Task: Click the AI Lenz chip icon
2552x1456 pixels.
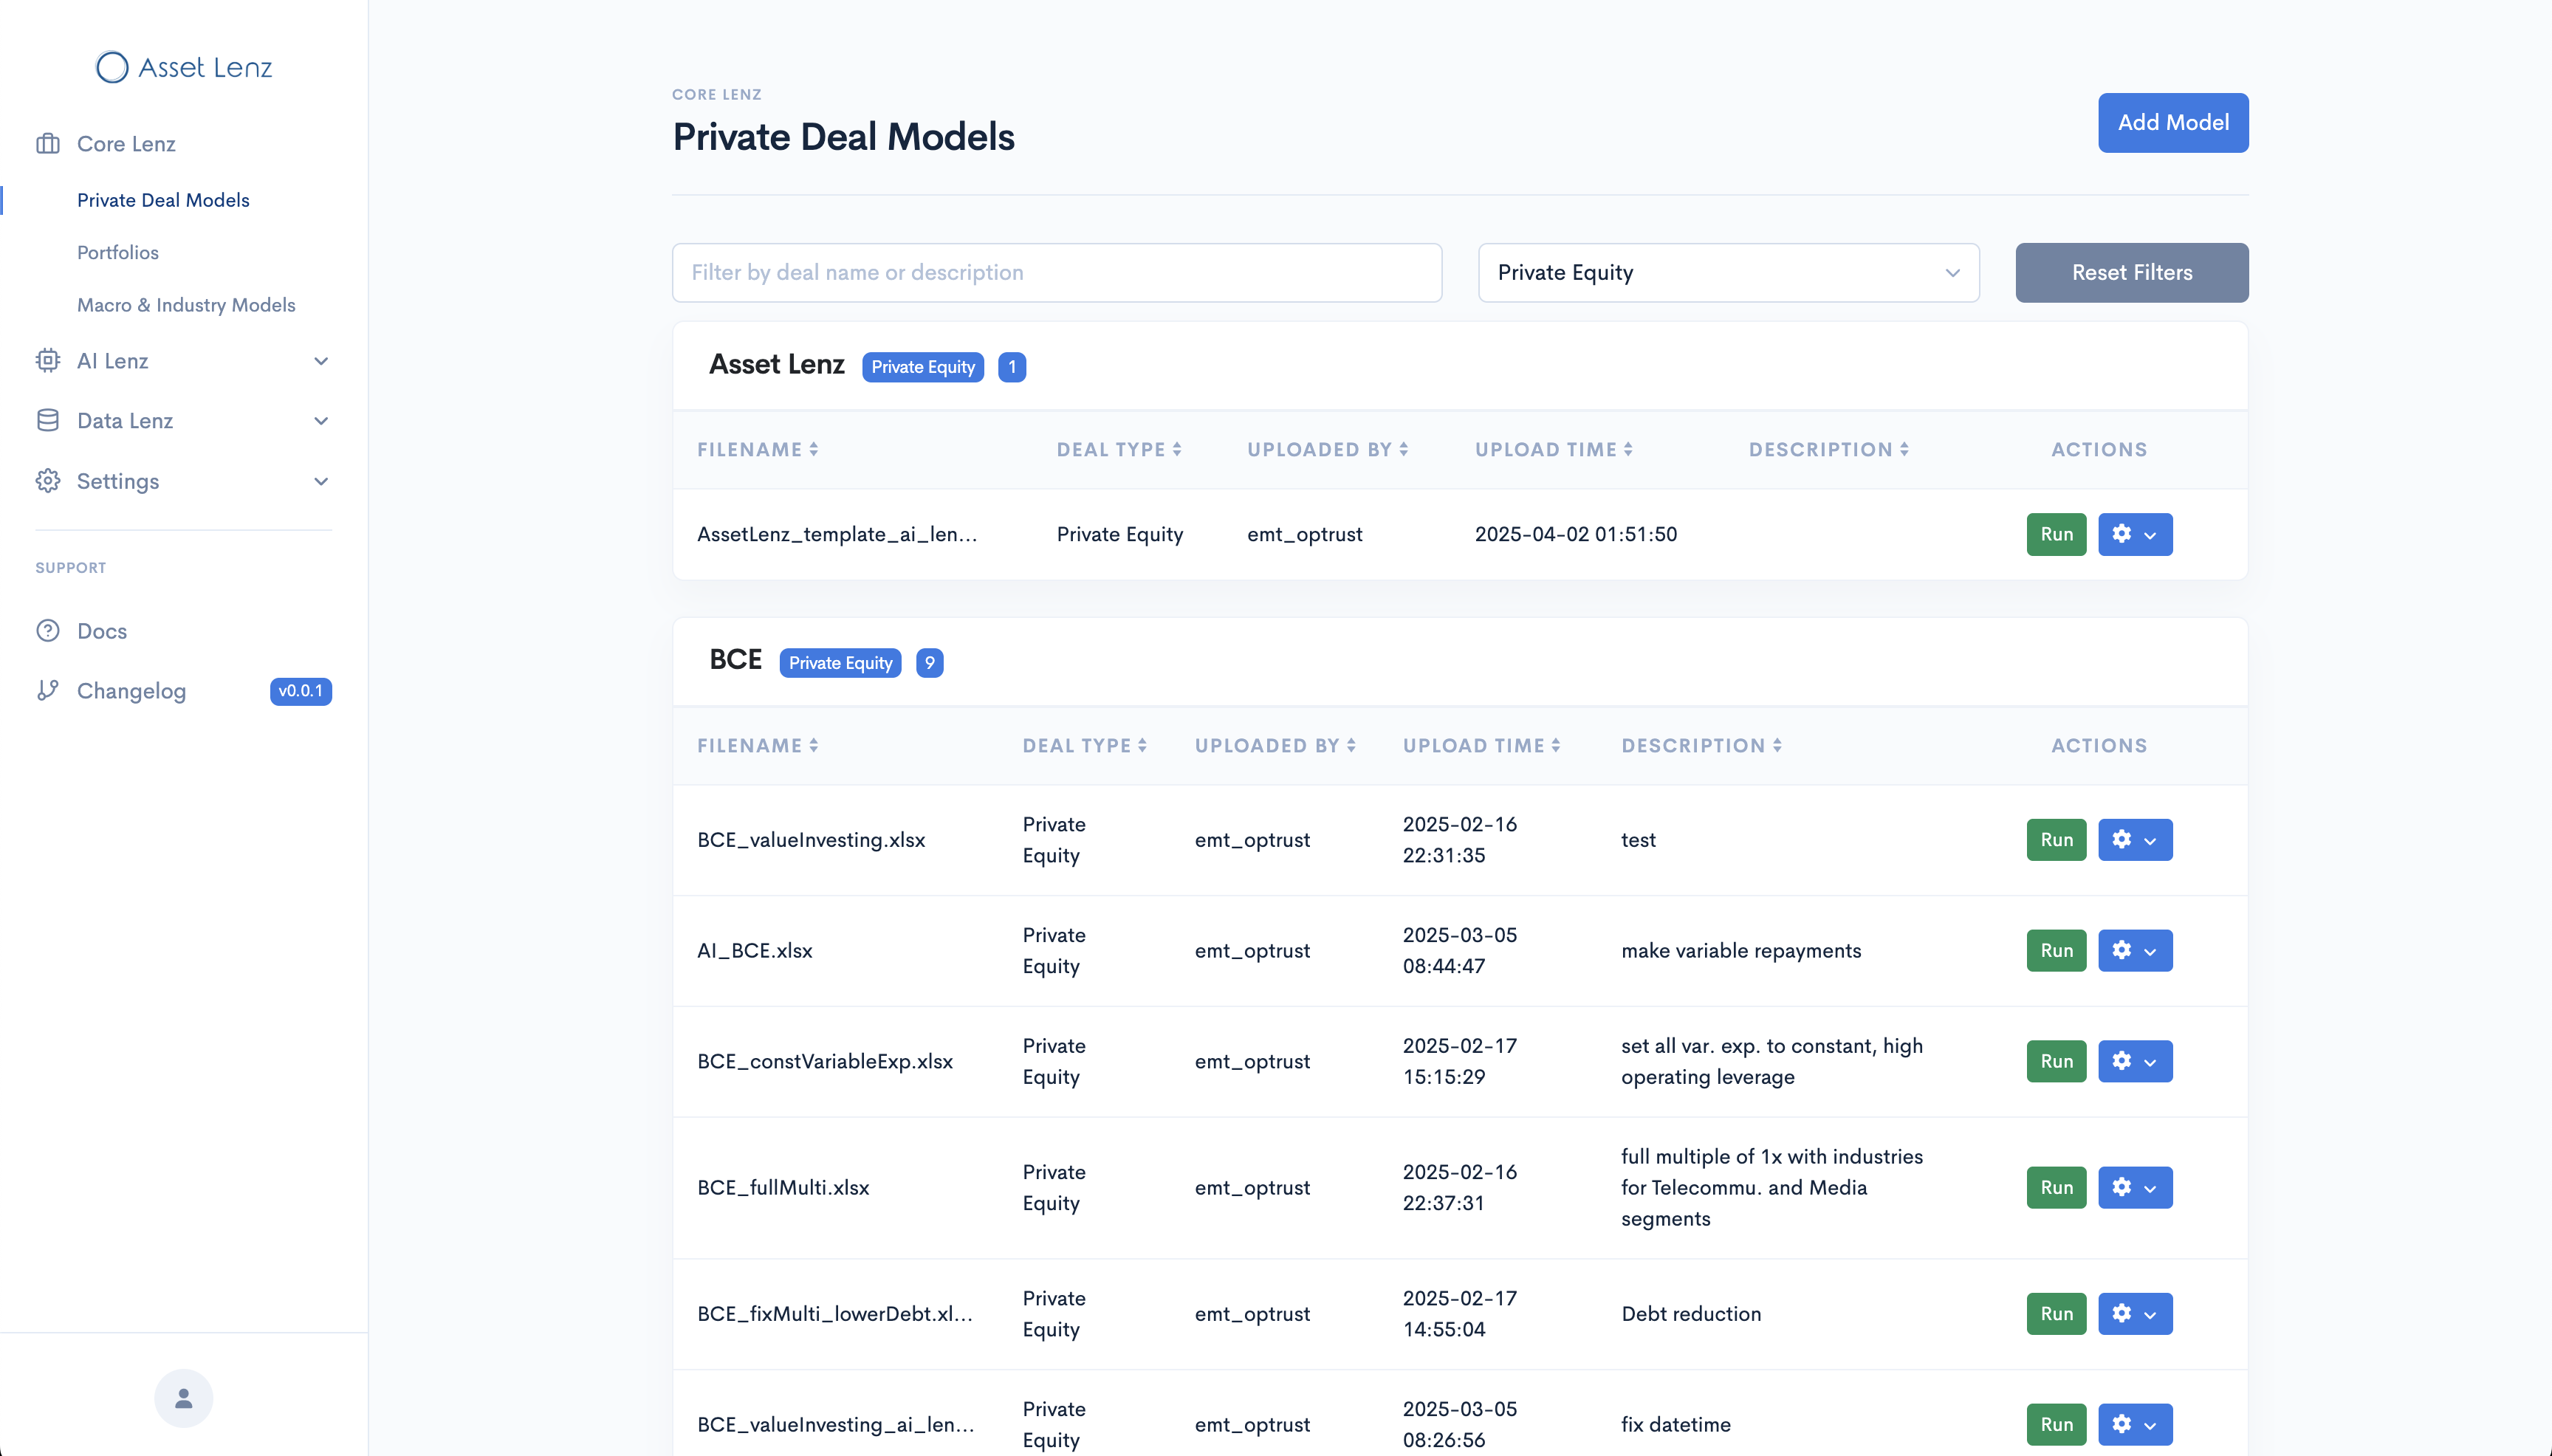Action: (48, 361)
